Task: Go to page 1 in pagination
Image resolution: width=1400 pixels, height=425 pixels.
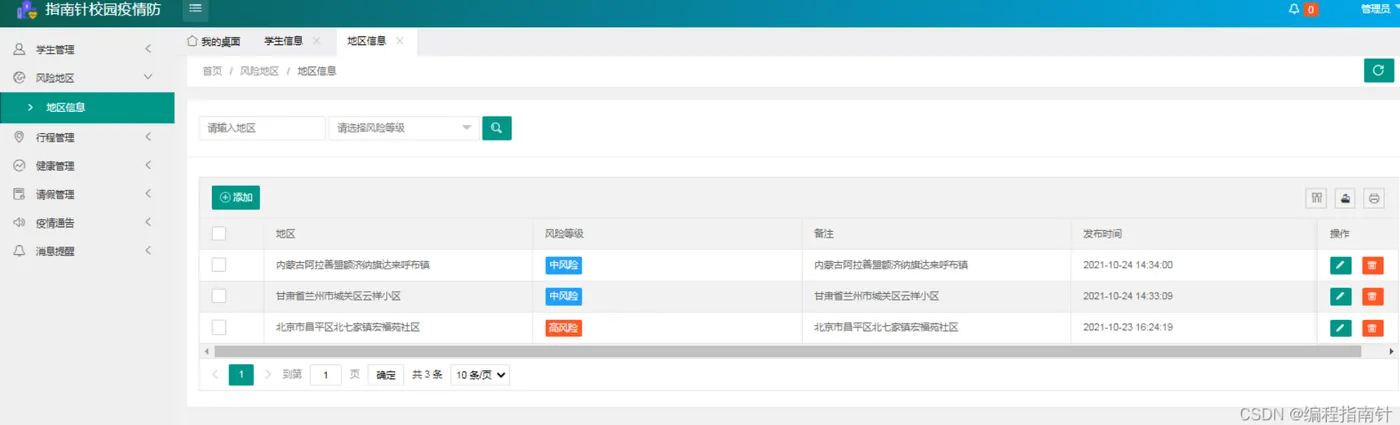Action: (241, 375)
